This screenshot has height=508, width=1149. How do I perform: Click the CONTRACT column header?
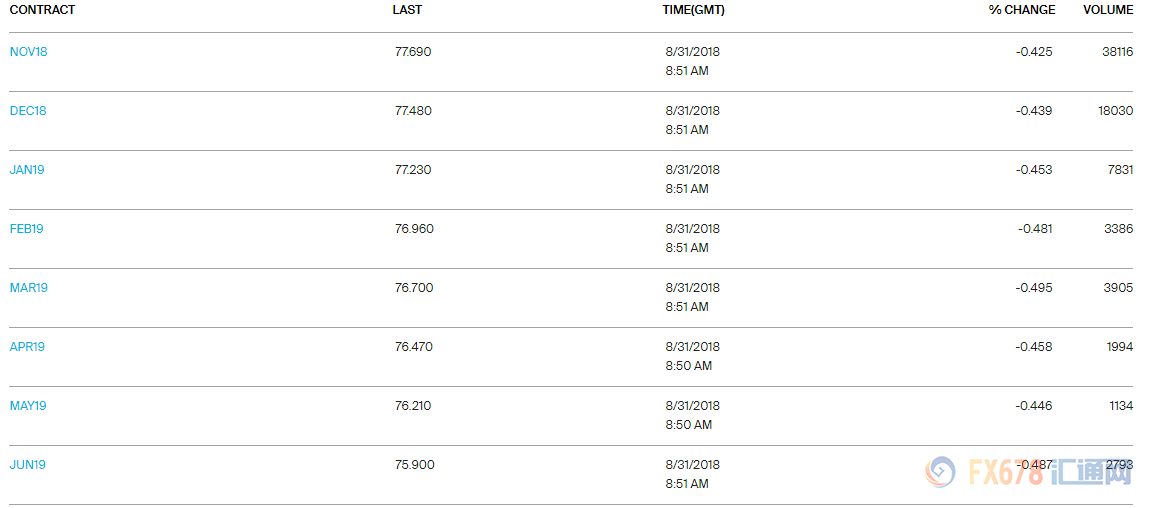pyautogui.click(x=43, y=10)
